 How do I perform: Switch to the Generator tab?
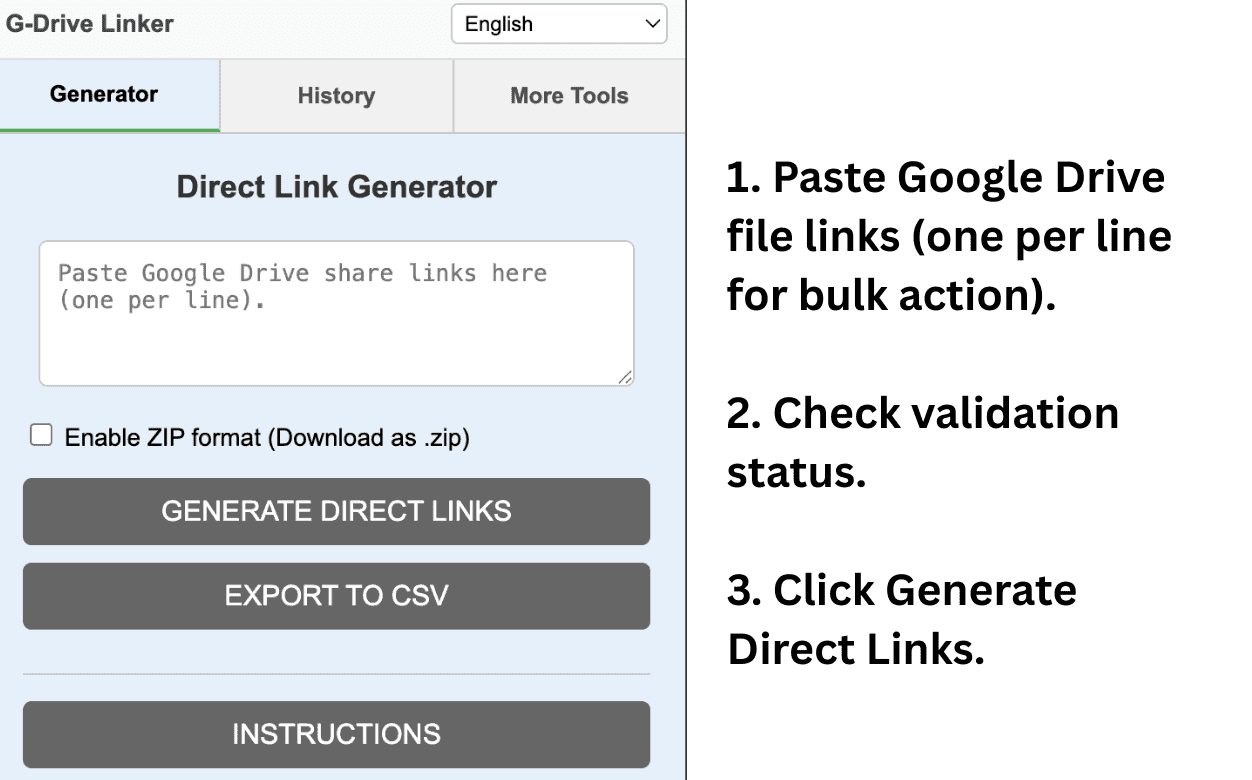coord(104,95)
